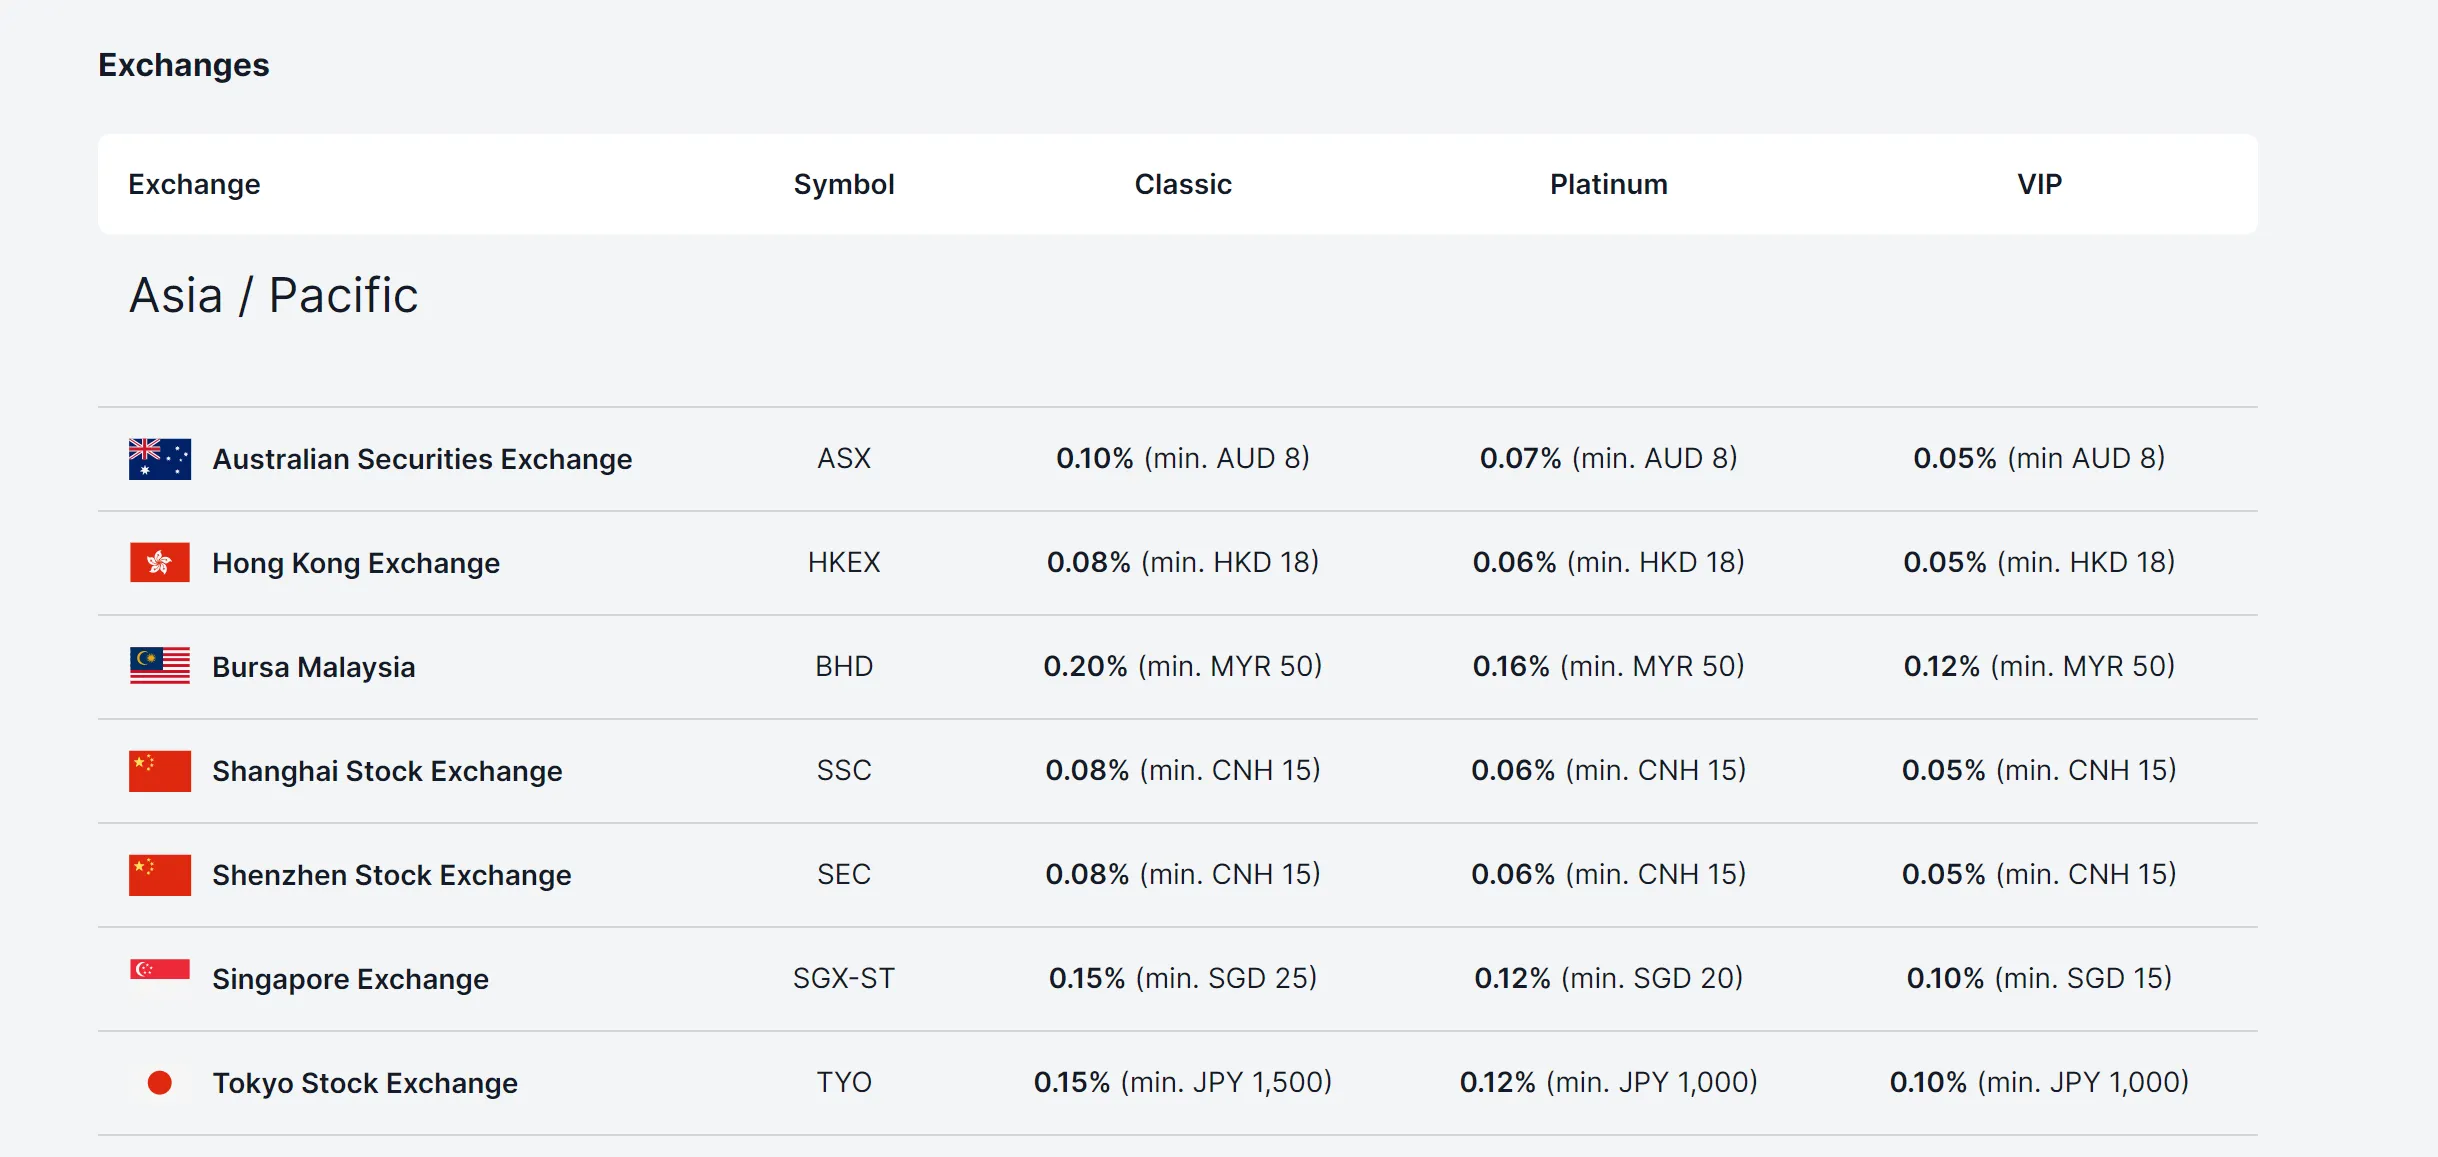
Task: Expand the Asia / Pacific section
Action: tap(274, 293)
